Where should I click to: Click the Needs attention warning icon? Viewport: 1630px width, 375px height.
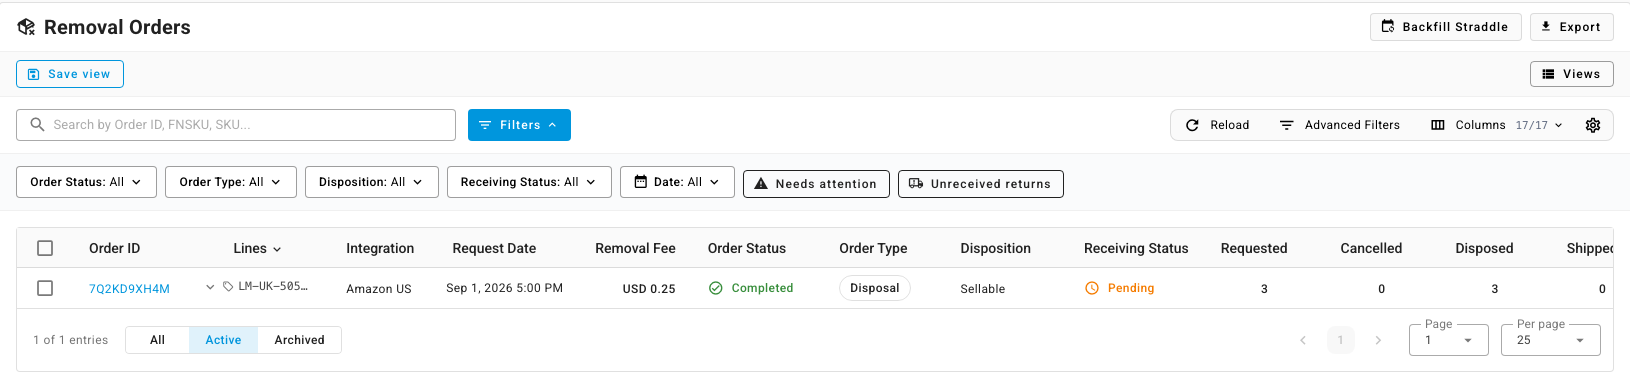tap(761, 184)
